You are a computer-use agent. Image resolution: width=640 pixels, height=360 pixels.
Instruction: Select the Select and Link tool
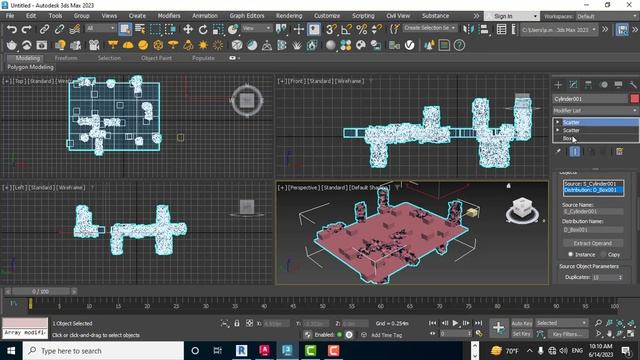[x=44, y=29]
